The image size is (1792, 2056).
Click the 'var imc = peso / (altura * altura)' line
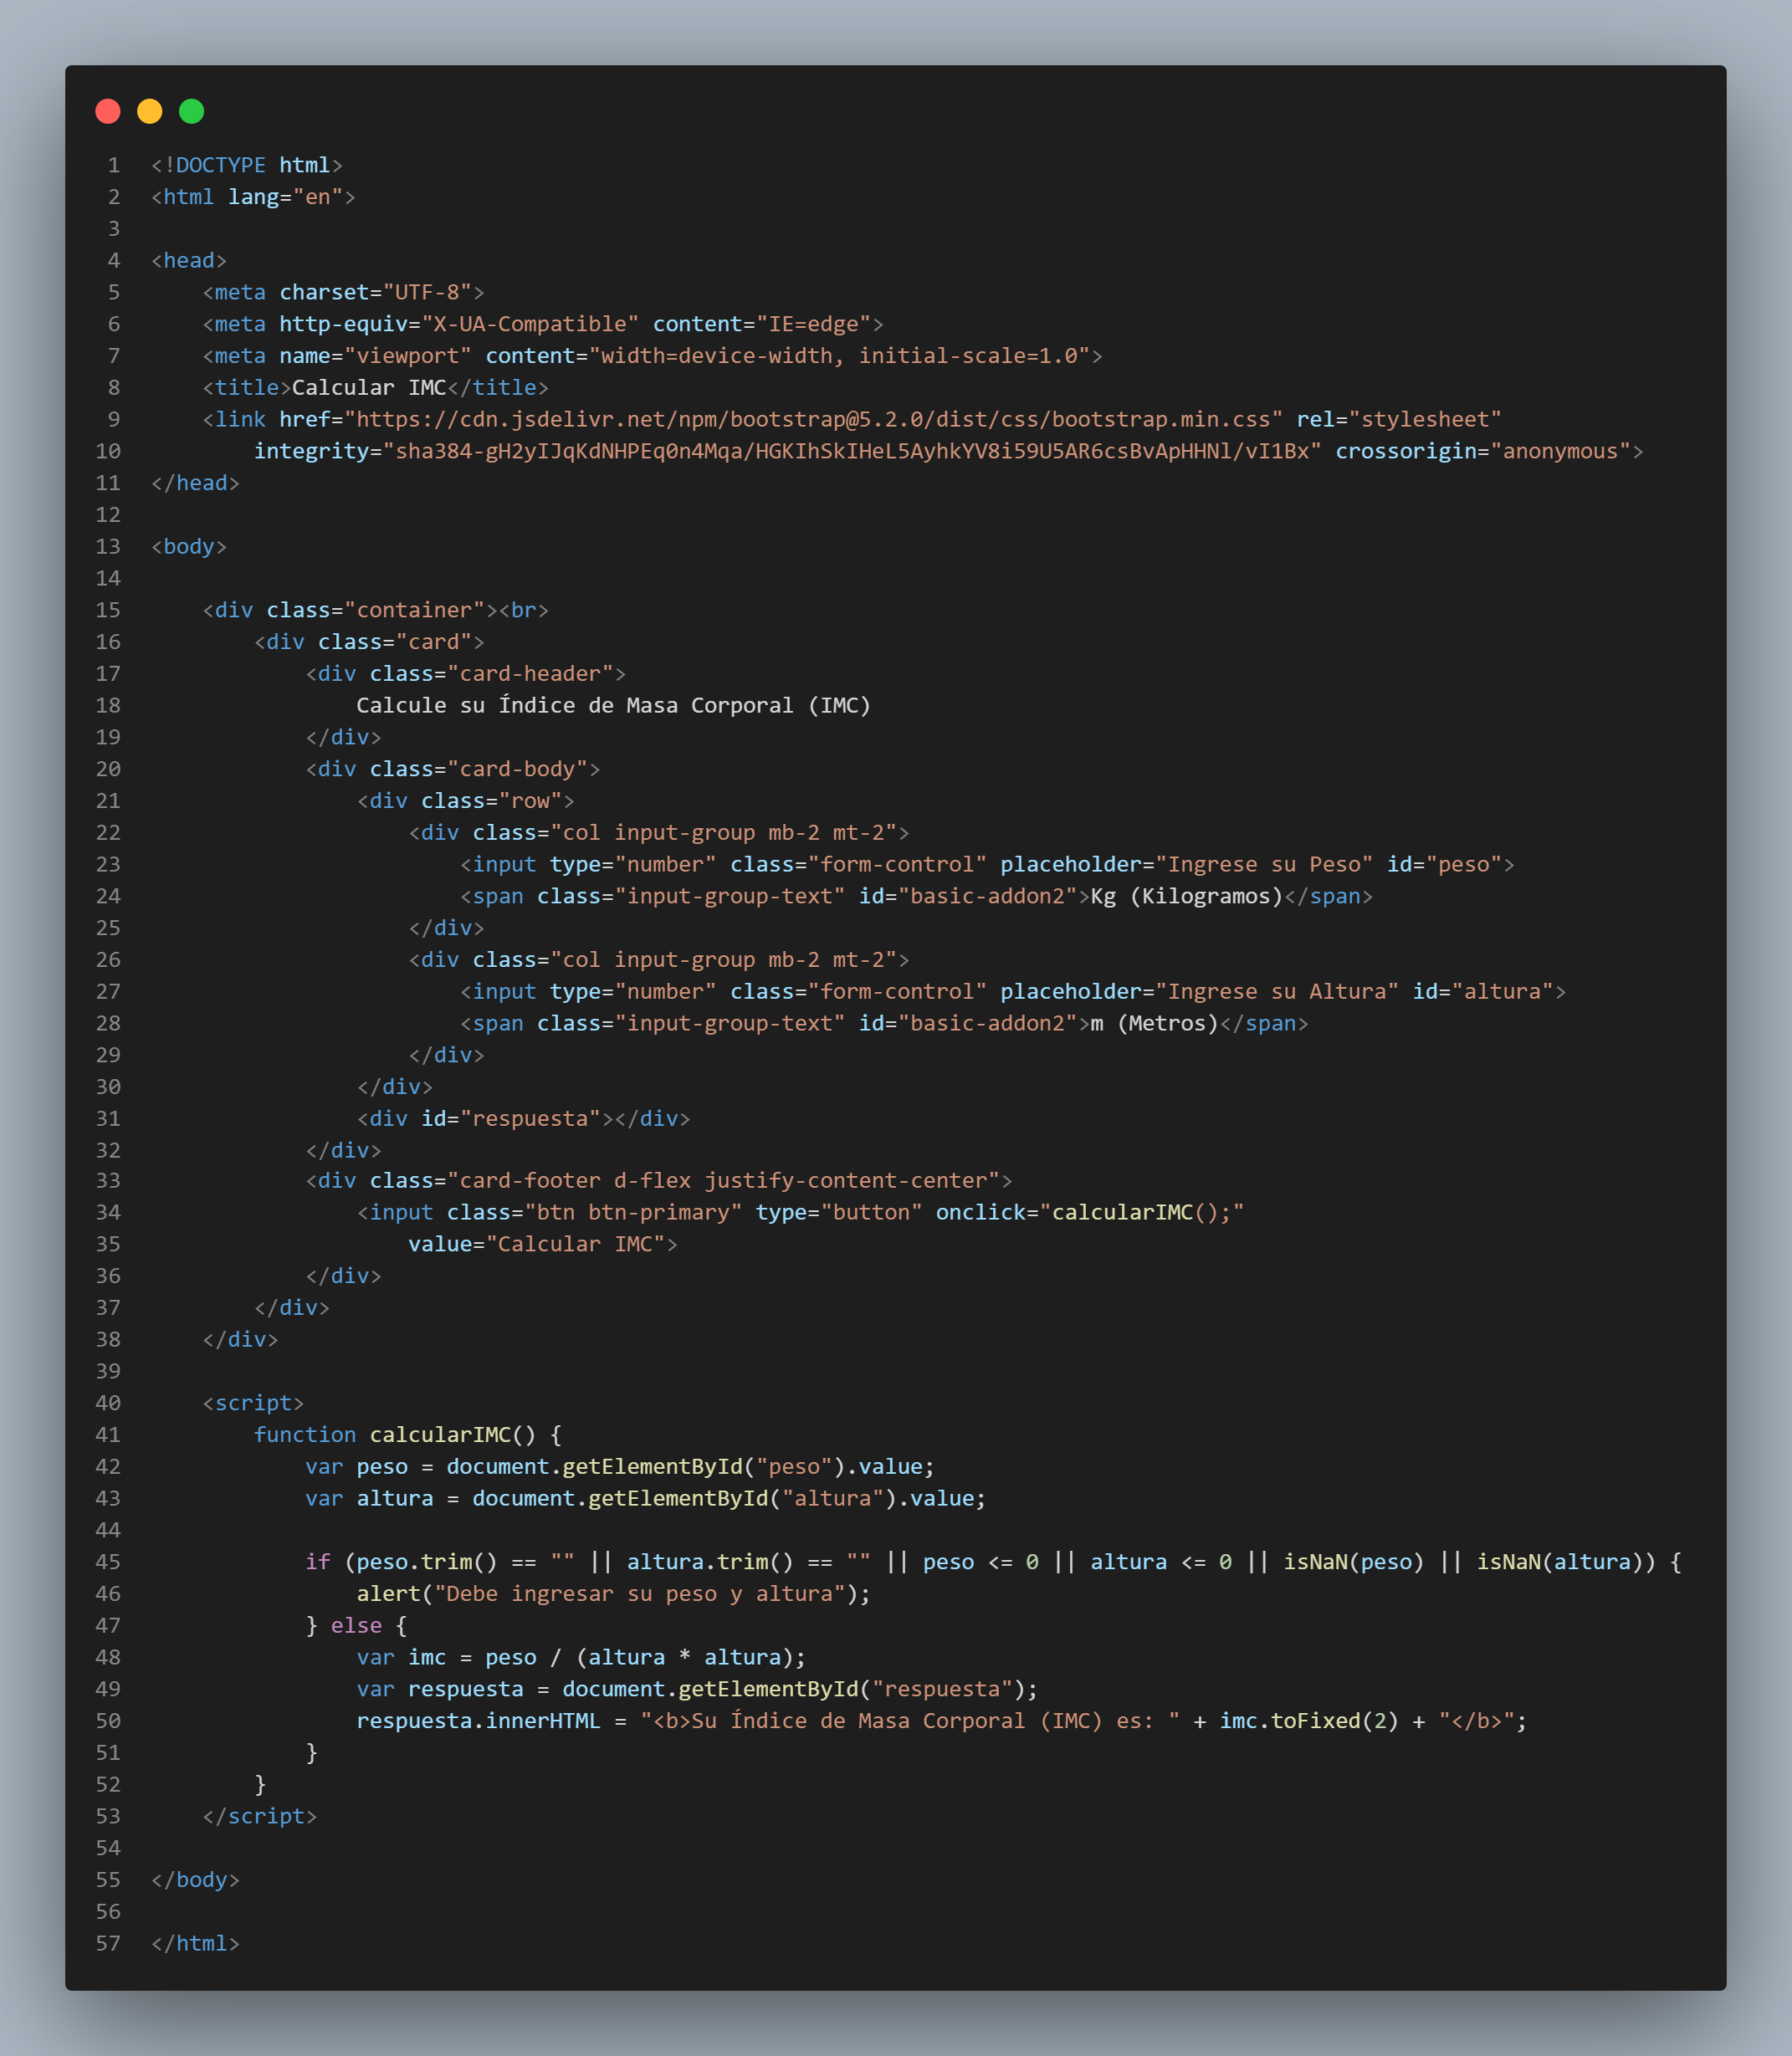pos(582,1658)
